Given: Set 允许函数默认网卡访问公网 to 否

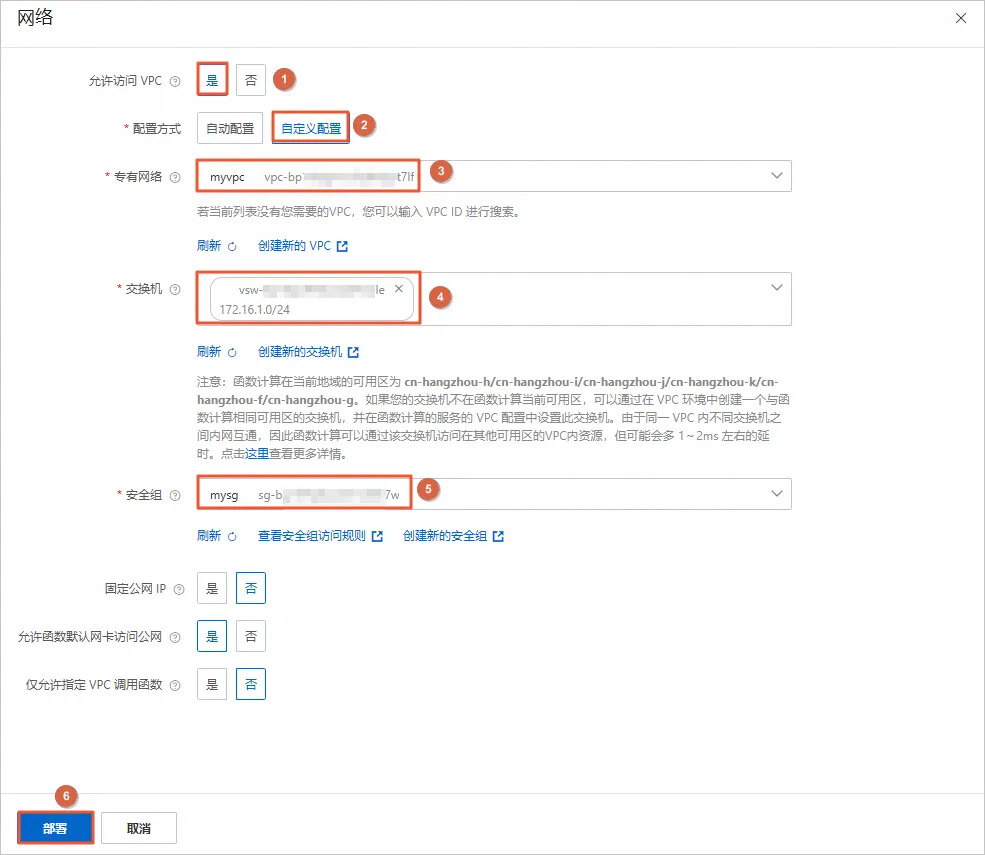Looking at the screenshot, I should [251, 636].
